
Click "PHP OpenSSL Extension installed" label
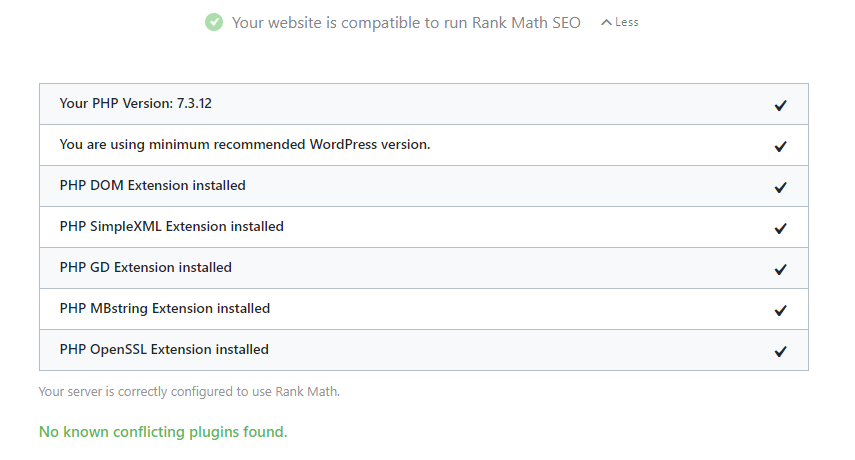[164, 349]
